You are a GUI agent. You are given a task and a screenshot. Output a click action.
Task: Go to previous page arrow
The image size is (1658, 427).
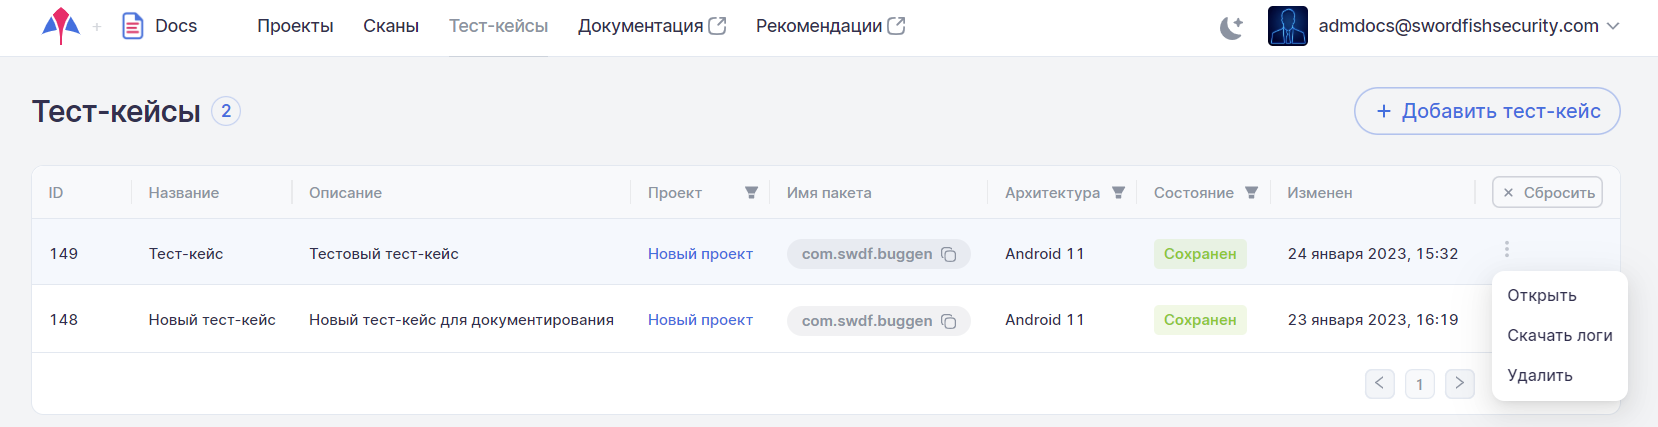[1379, 383]
